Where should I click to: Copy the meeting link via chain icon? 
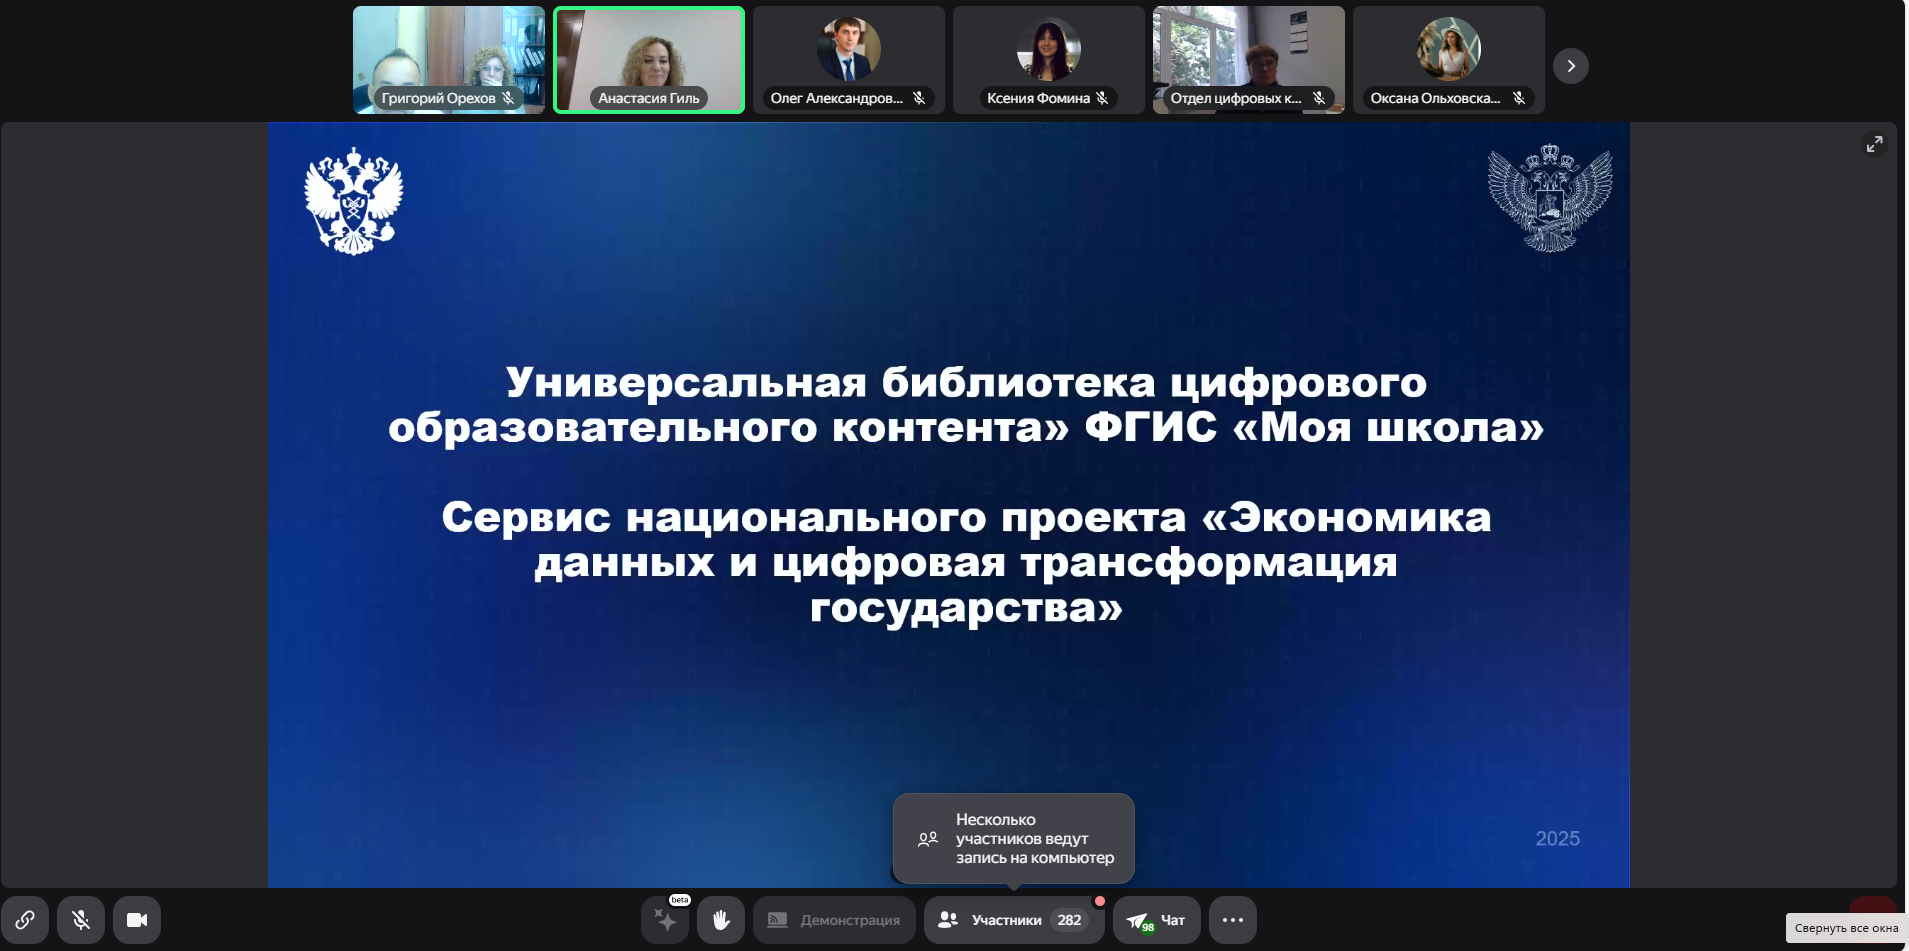point(25,920)
